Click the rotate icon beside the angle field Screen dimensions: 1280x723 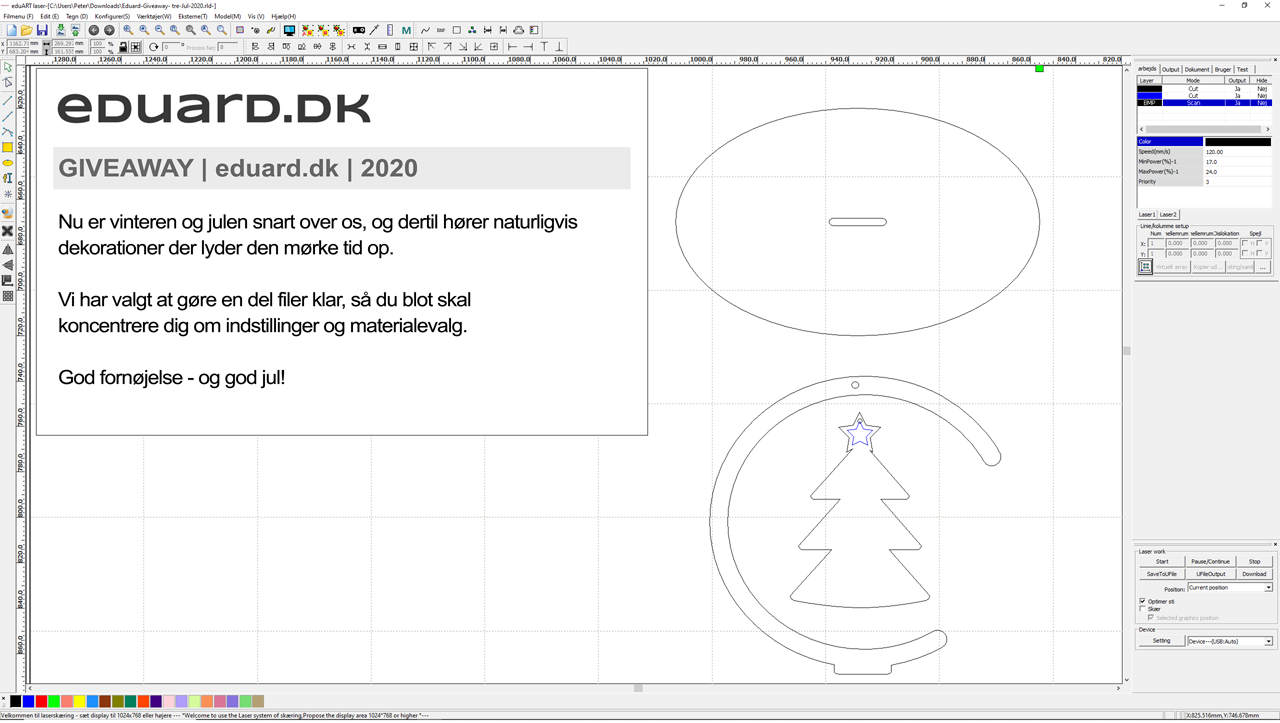(153, 47)
